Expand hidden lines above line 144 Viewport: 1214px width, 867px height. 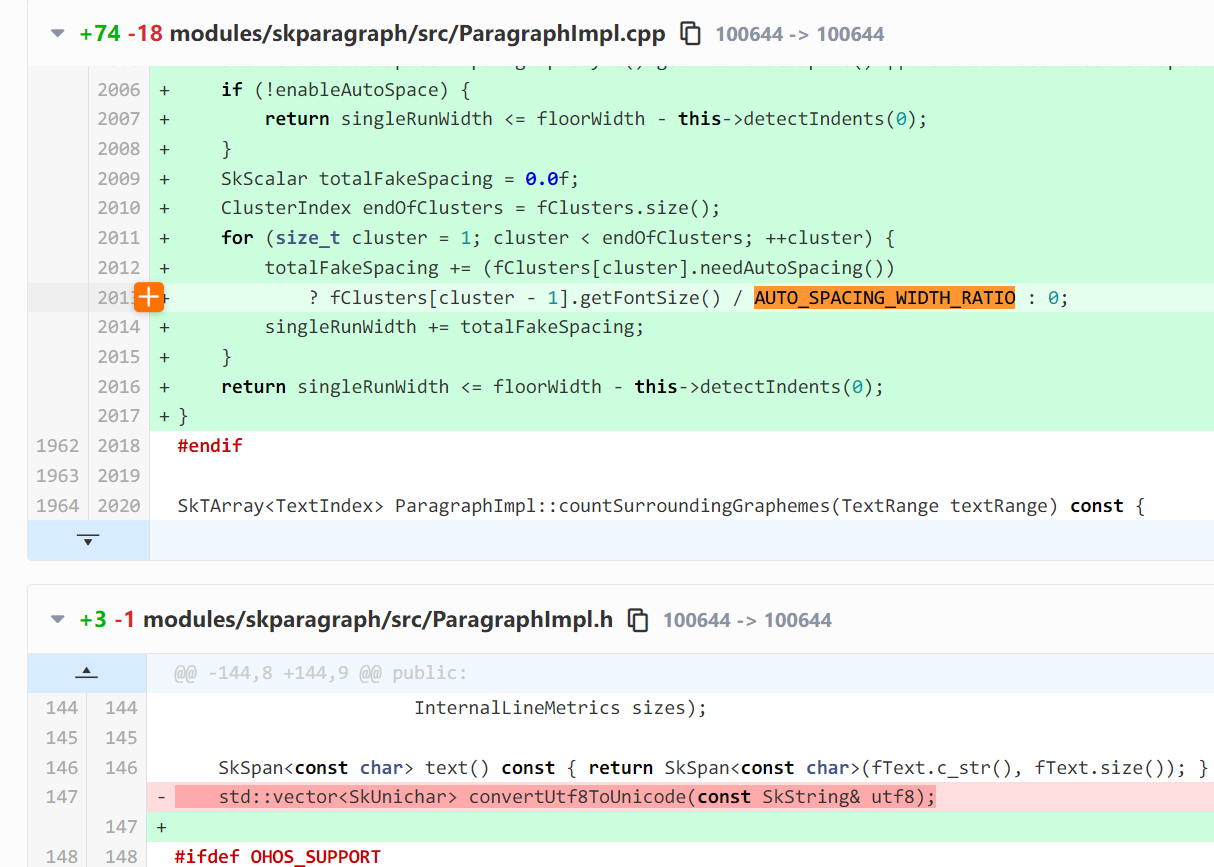click(87, 673)
